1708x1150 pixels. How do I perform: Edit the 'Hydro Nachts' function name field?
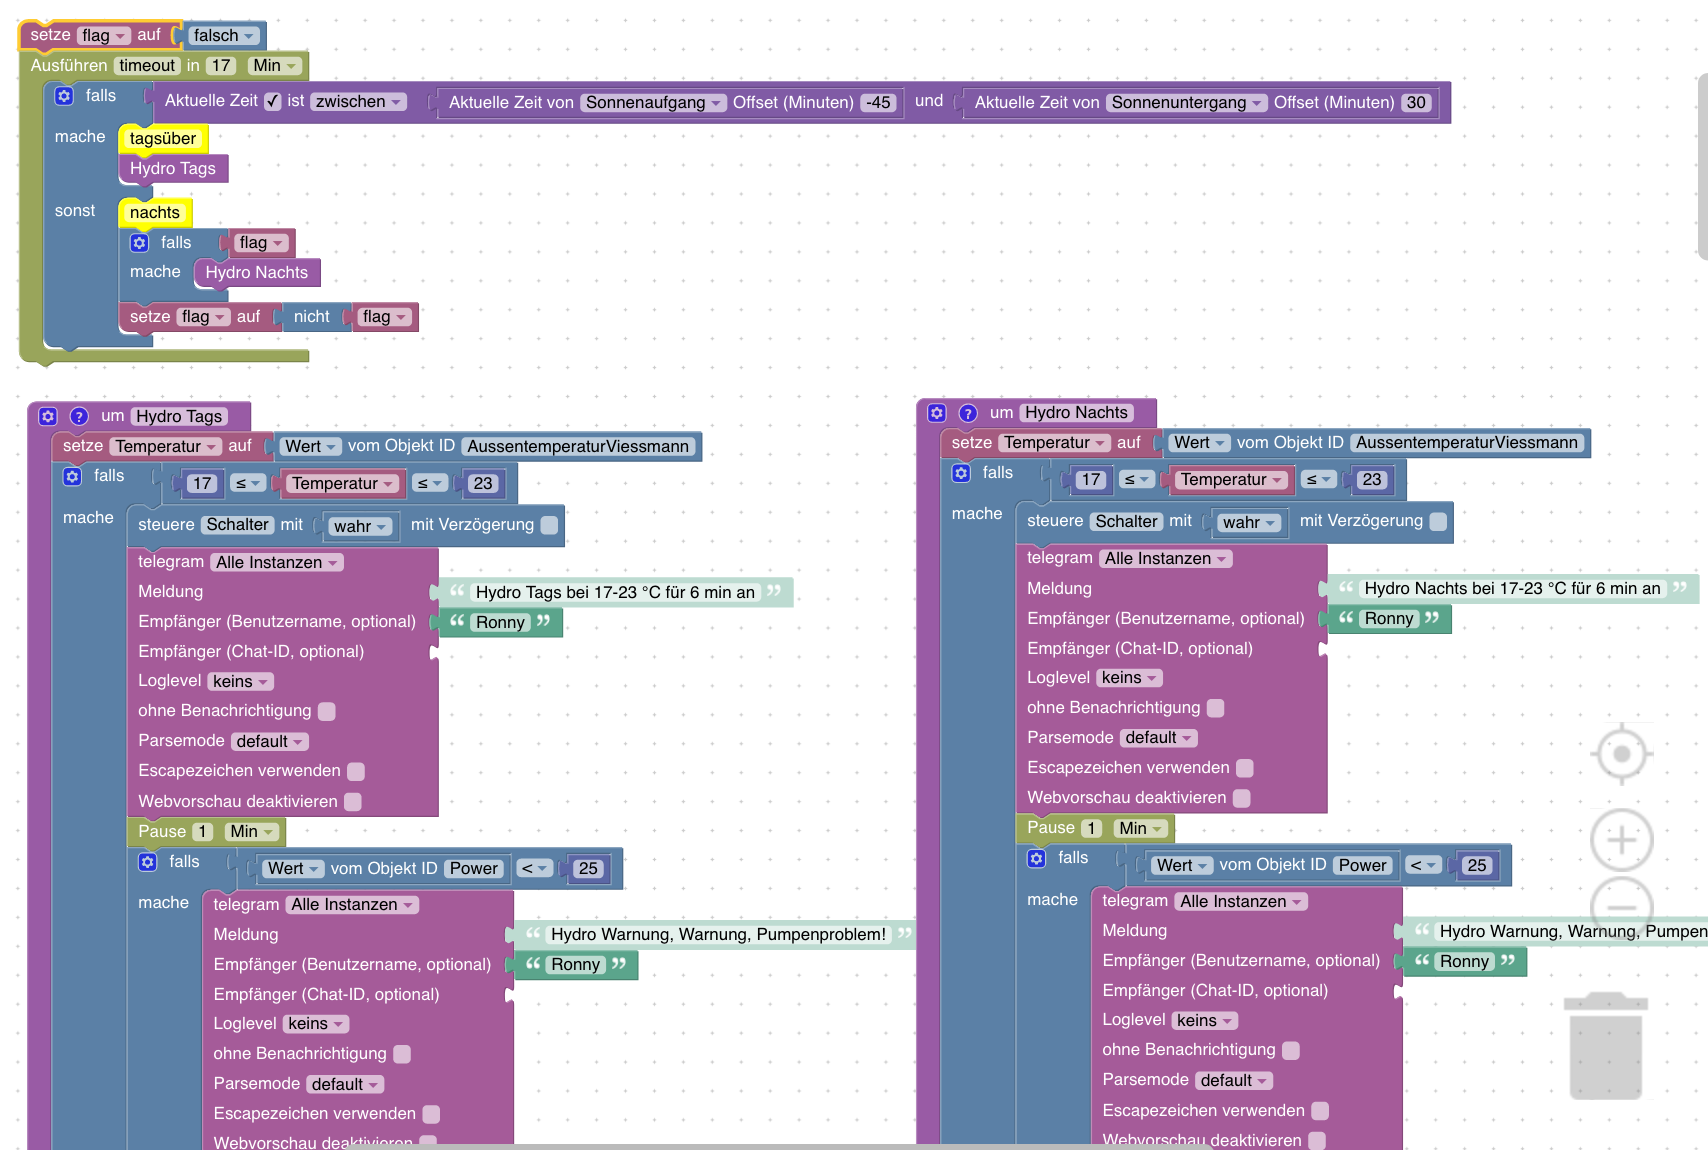tap(1076, 413)
